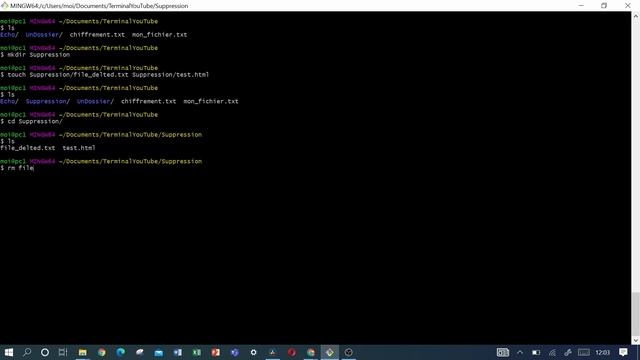The height and width of the screenshot is (360, 640).
Task: Minimize the MINGW64 terminal window
Action: point(581,5)
